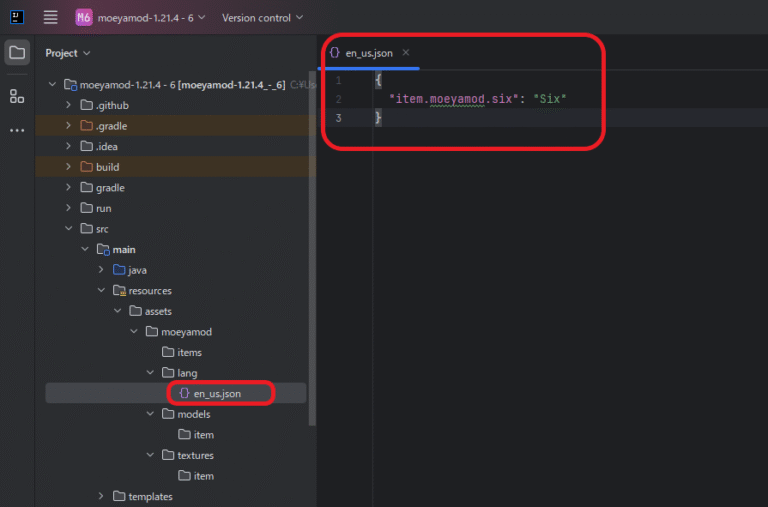Open the Project view dropdown

coord(68,53)
